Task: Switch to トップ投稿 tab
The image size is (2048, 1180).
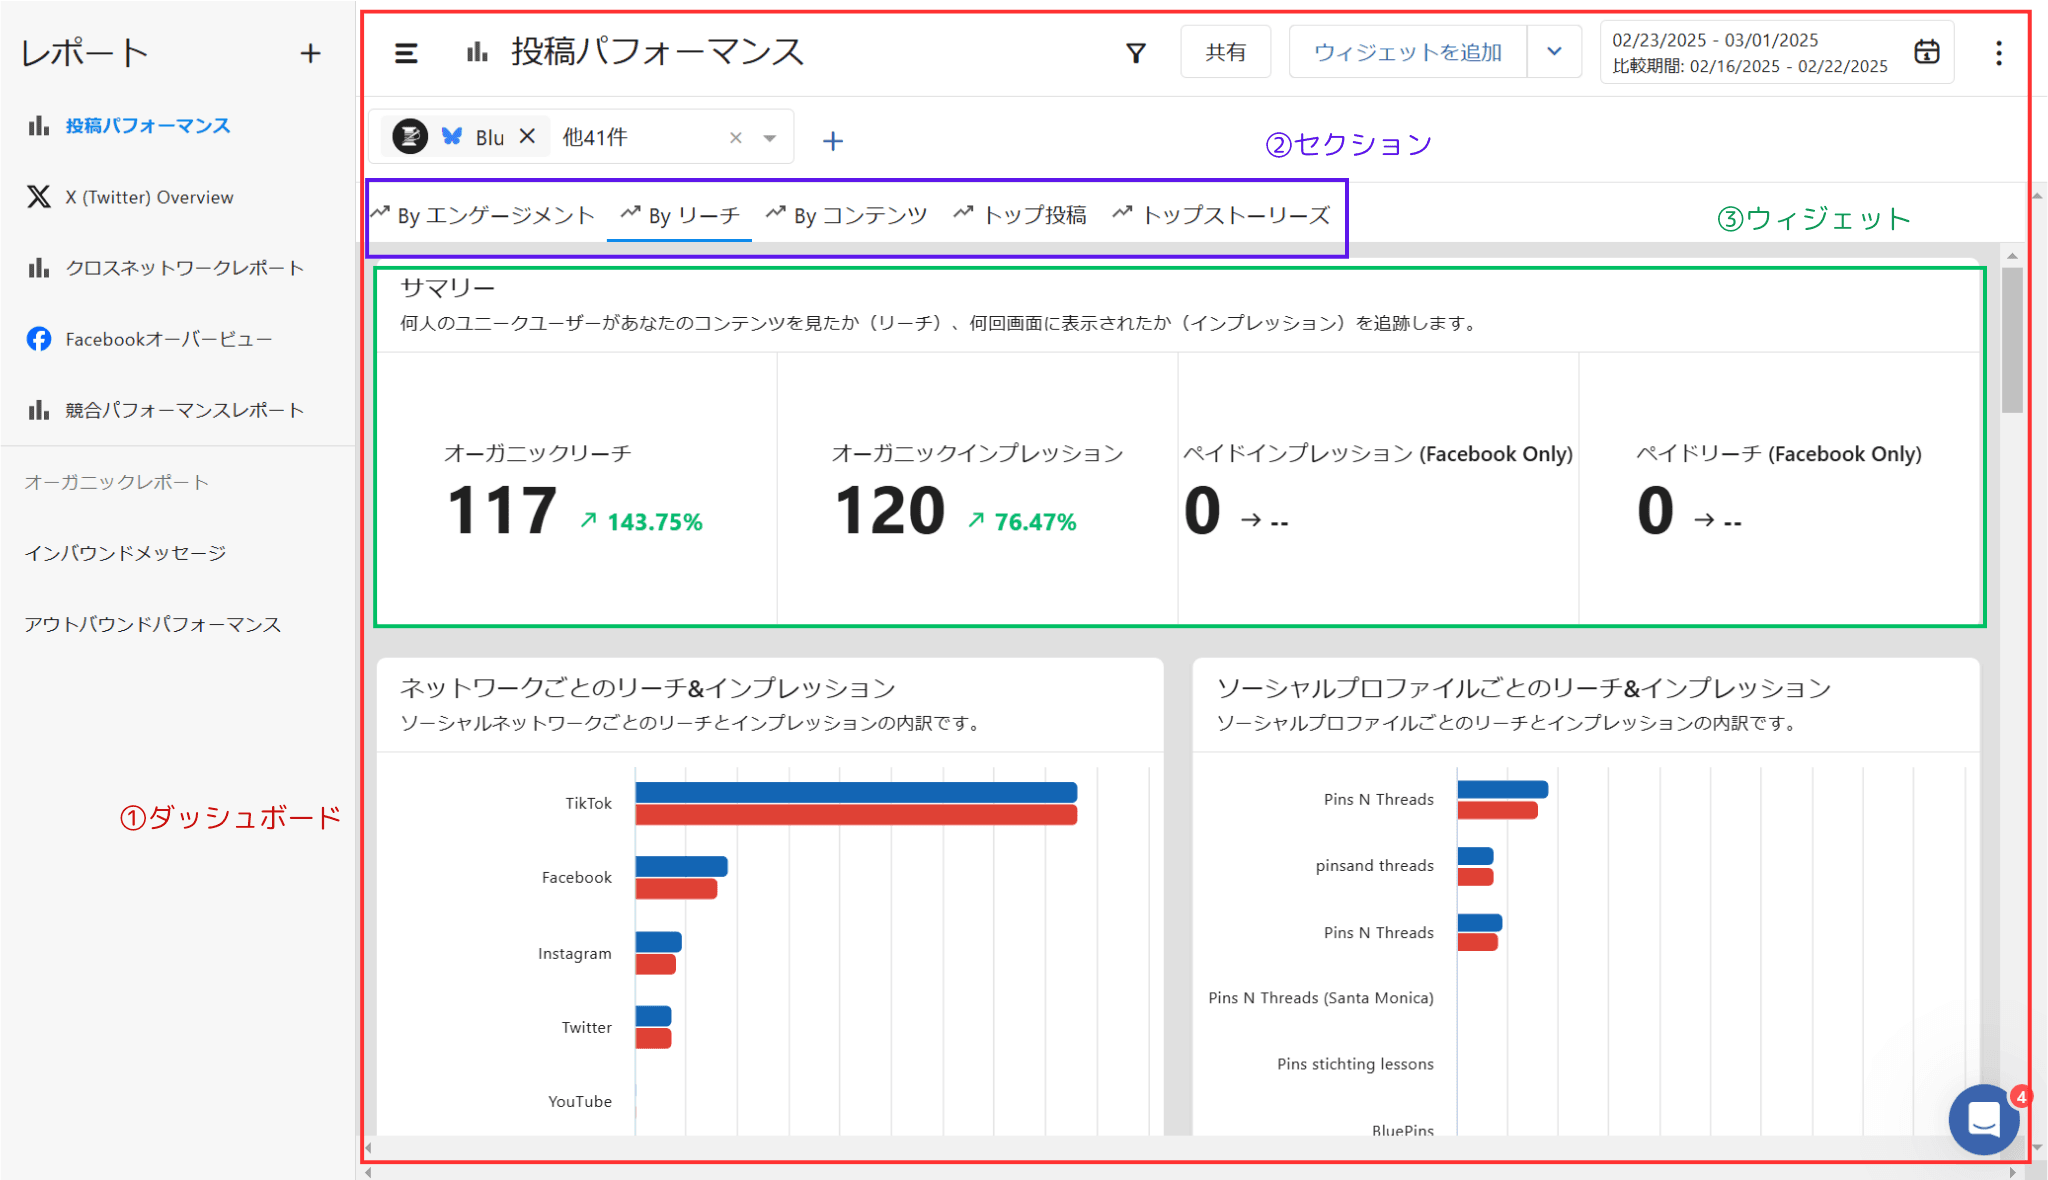Action: (x=1020, y=215)
